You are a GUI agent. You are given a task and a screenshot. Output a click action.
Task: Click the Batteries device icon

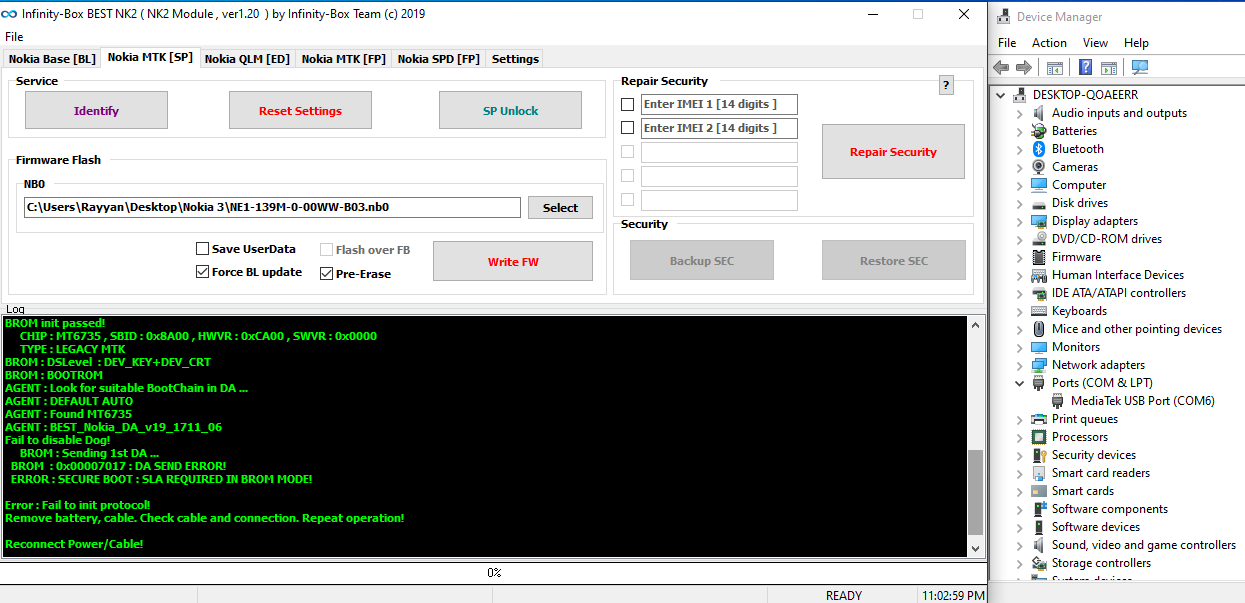(x=1039, y=131)
